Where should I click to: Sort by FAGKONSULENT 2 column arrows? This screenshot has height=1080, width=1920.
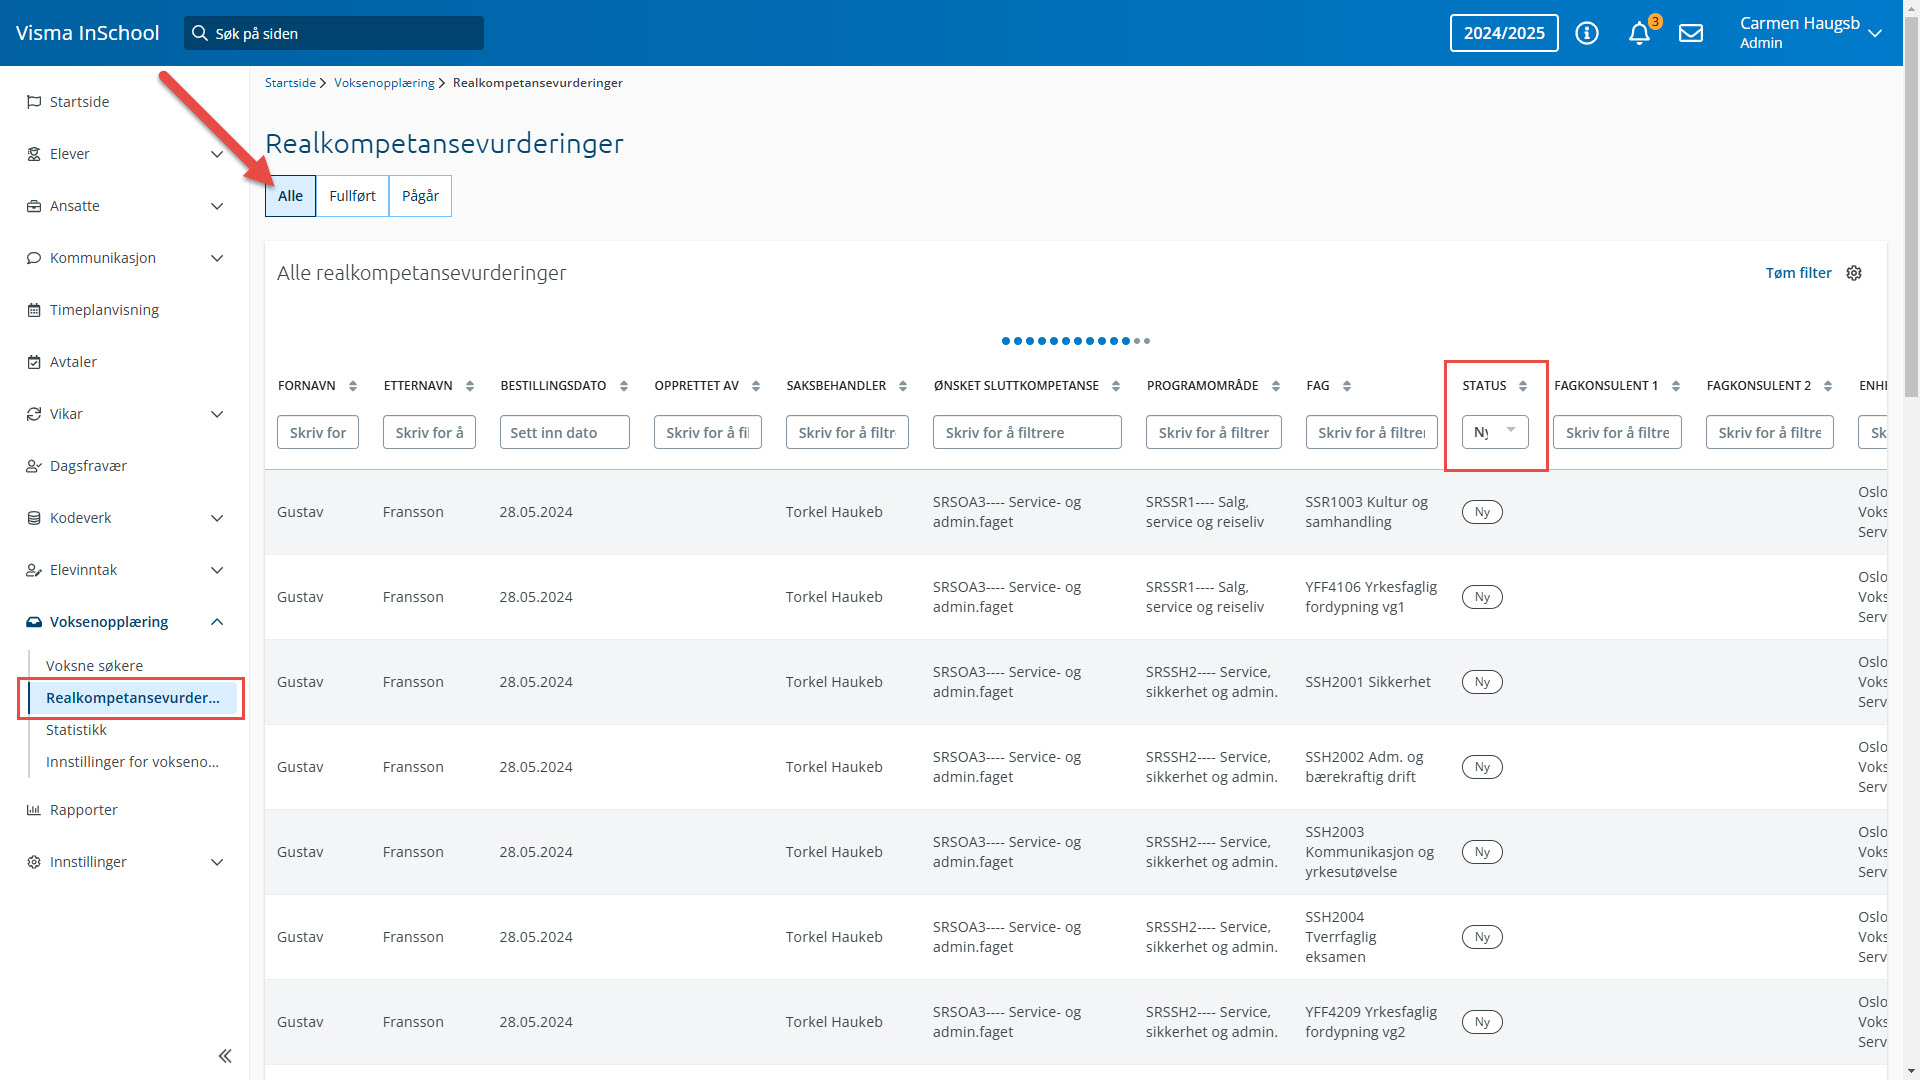1828,386
